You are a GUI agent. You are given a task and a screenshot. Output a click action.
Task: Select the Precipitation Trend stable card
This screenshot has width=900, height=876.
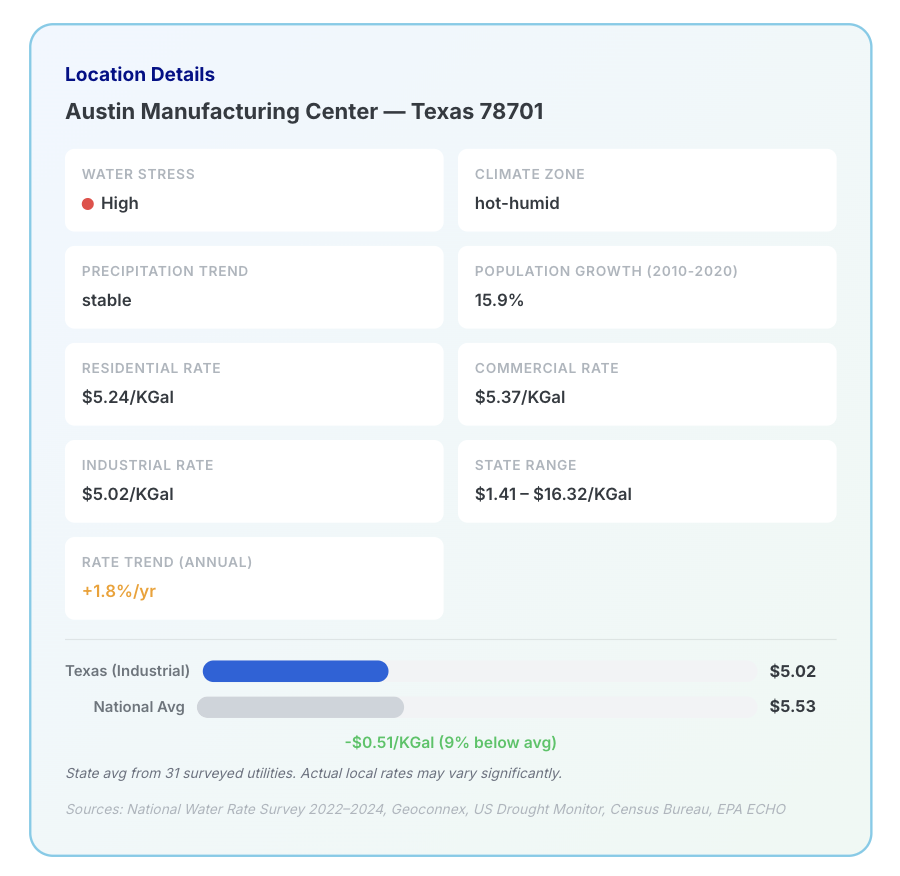(x=254, y=287)
